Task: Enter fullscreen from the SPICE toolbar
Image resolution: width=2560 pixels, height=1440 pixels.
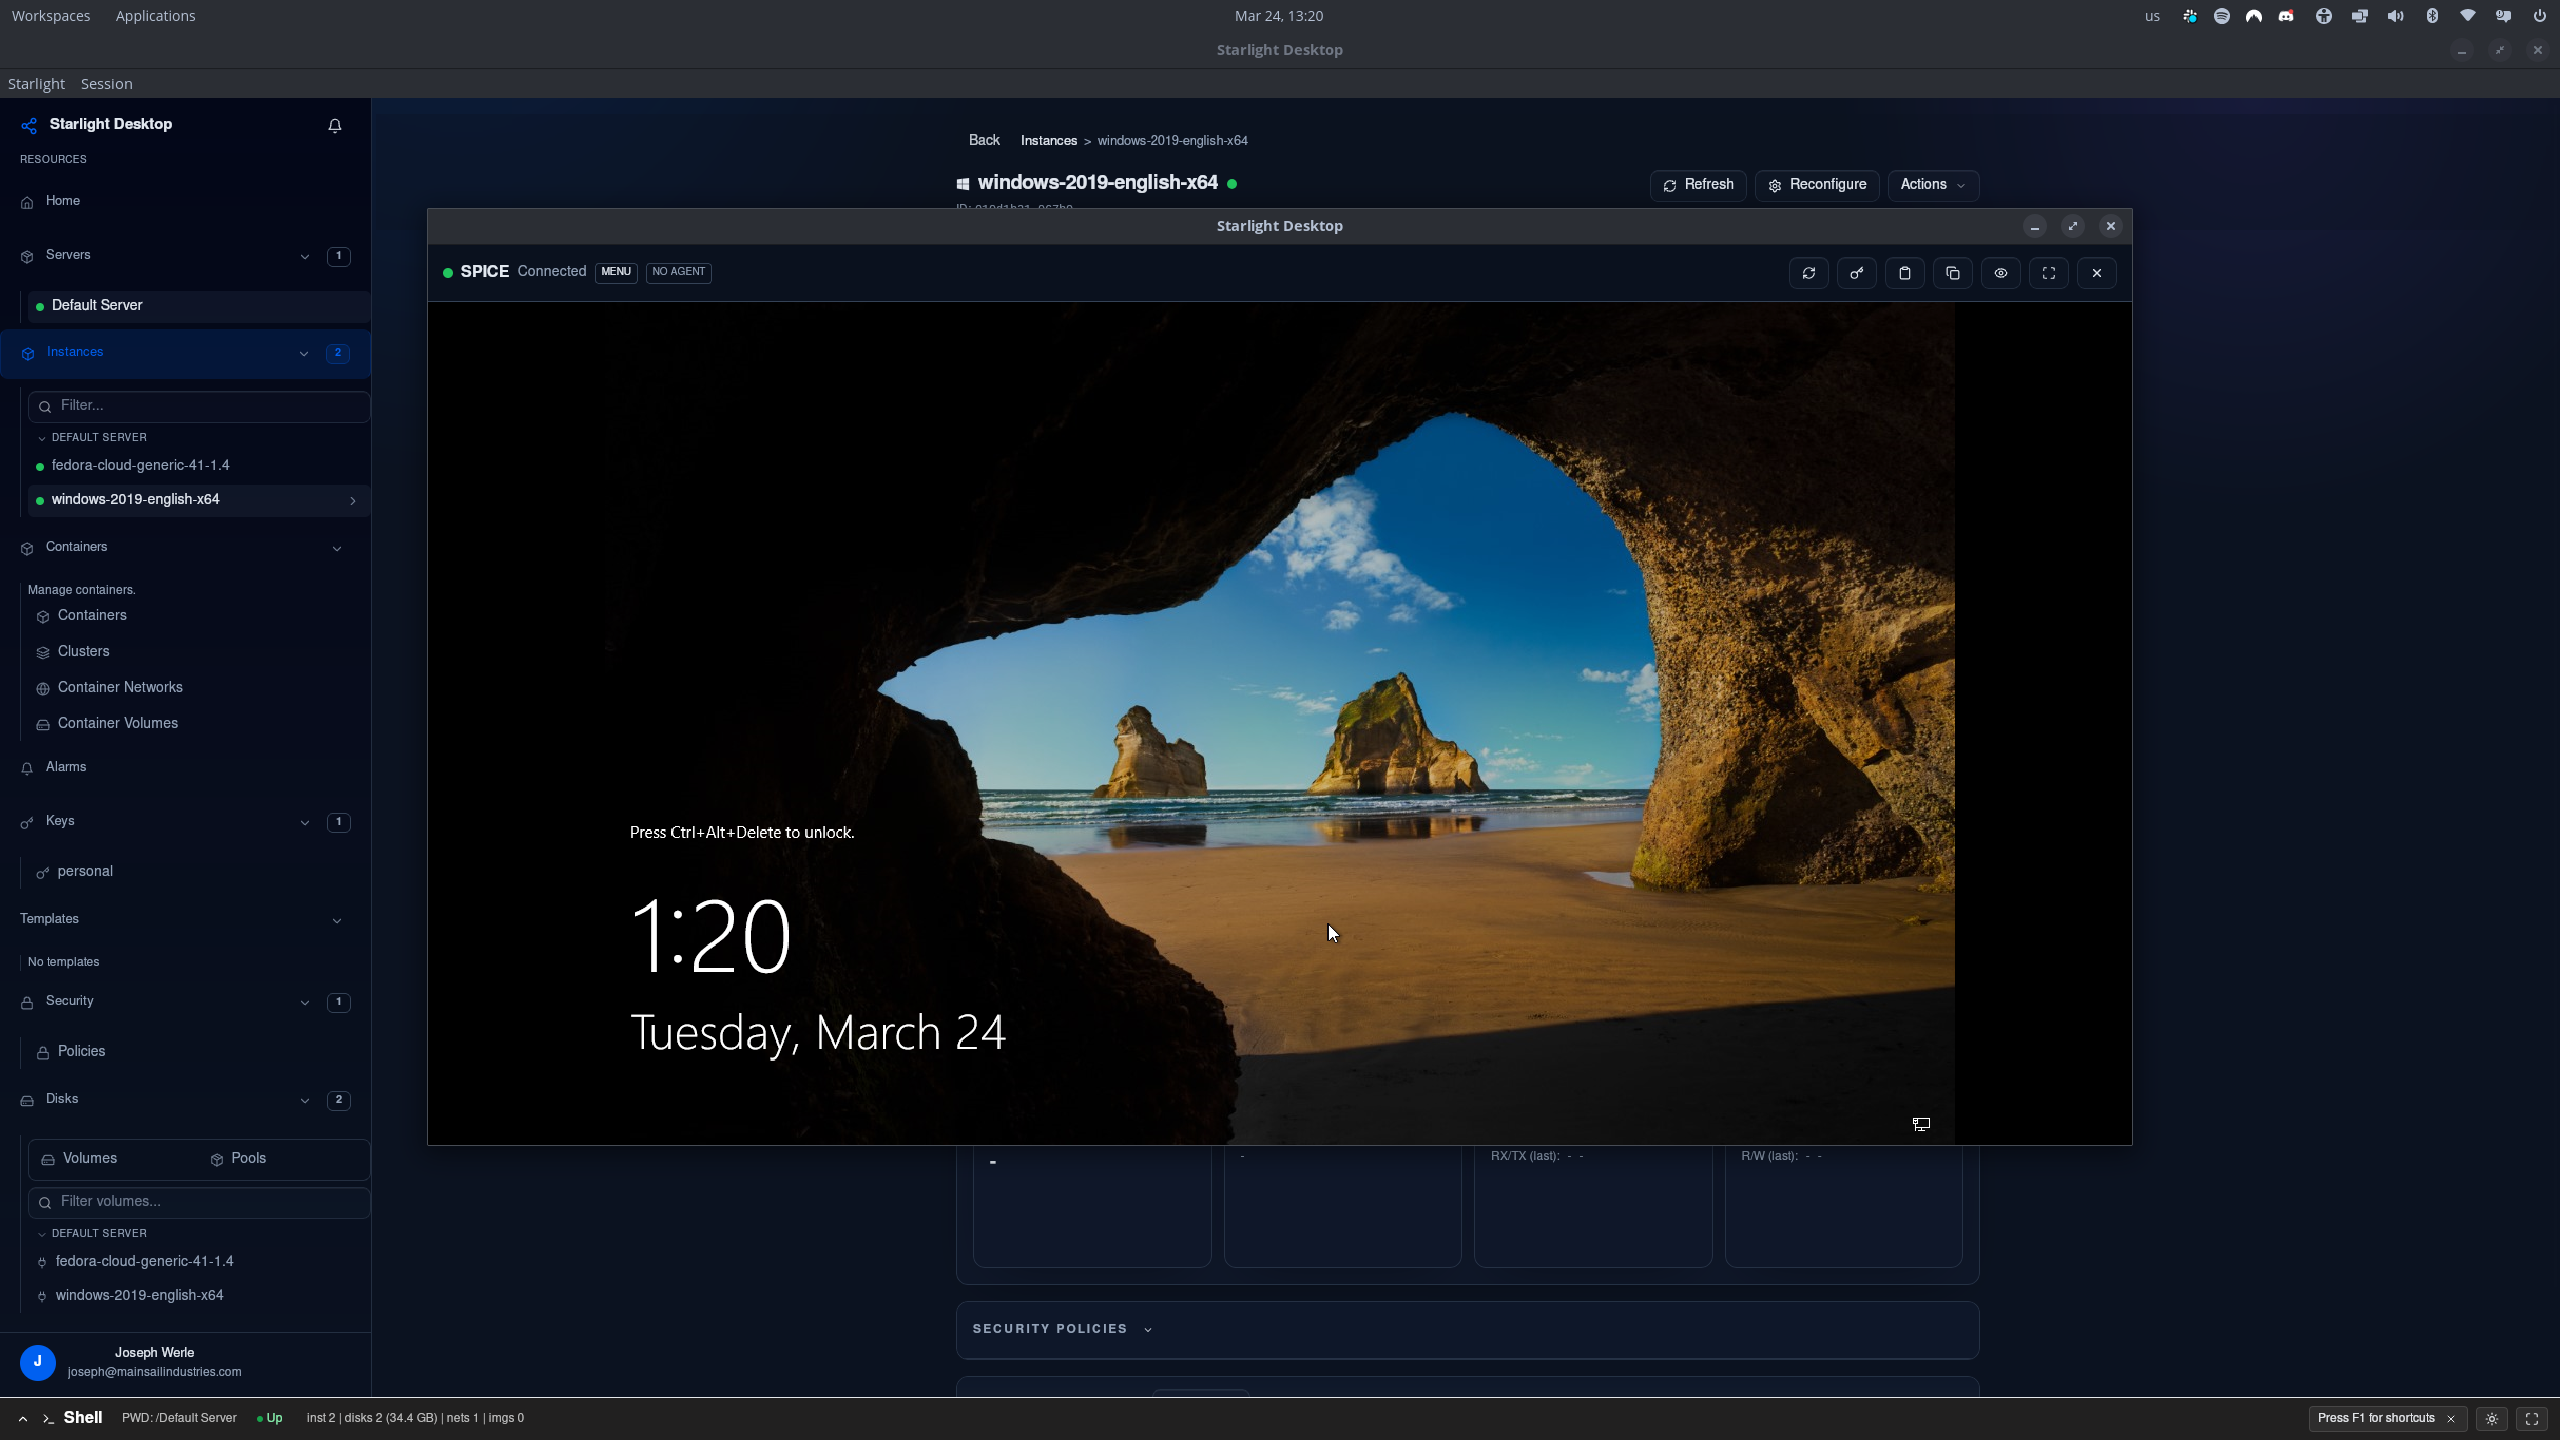Action: (x=2048, y=273)
